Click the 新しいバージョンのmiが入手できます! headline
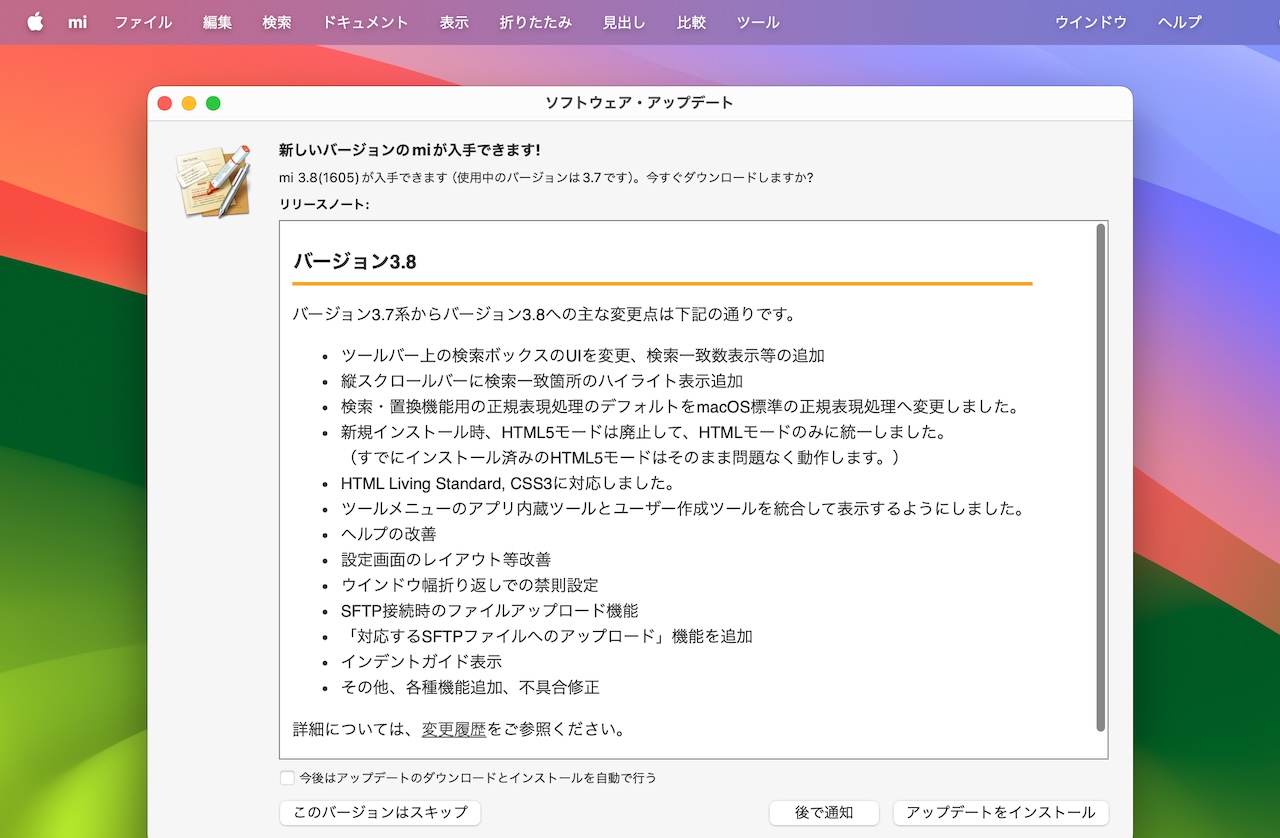 point(410,150)
